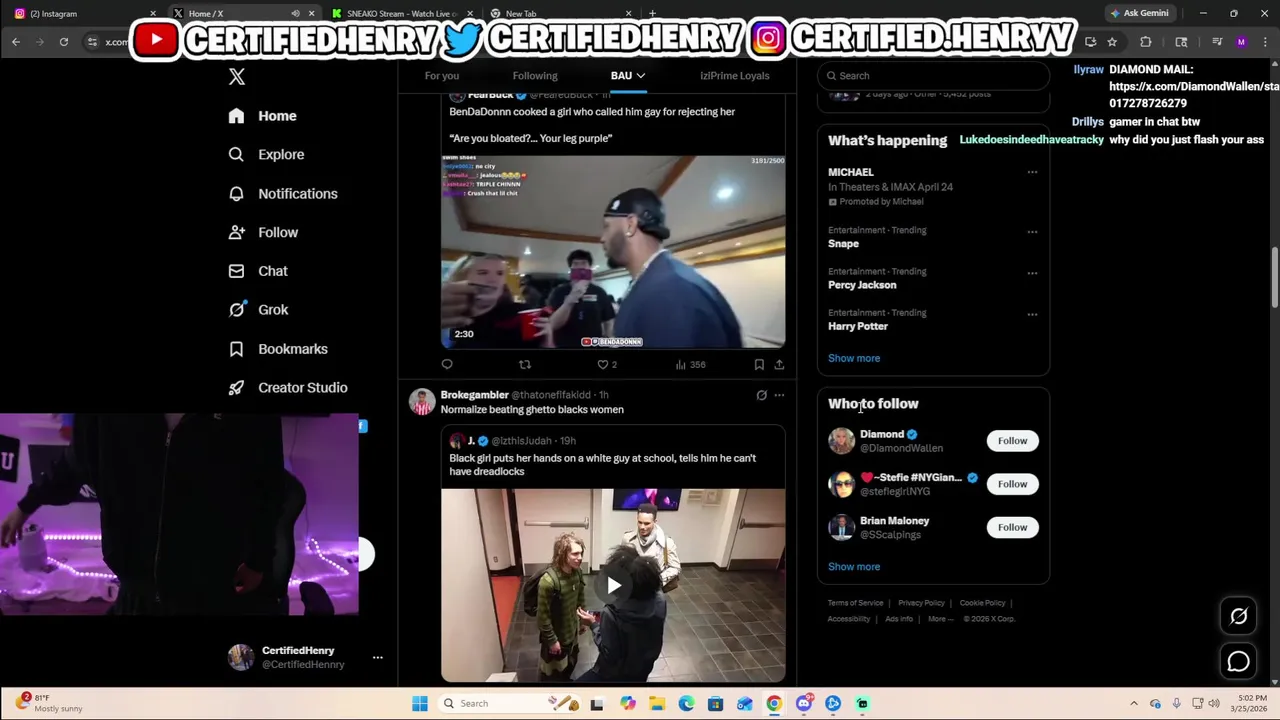This screenshot has height=720, width=1280.
Task: Open the Follow page in sidebar
Action: [263, 232]
